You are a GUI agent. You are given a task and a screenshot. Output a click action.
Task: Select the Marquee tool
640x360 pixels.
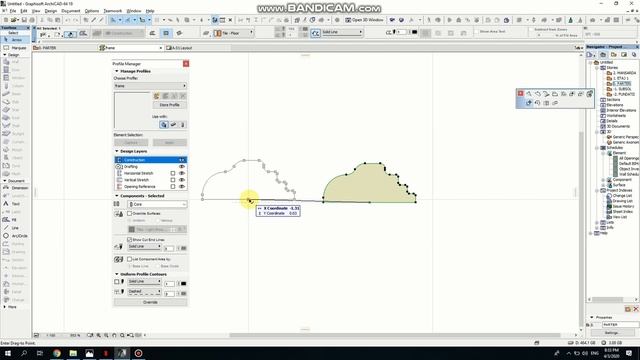coord(15,48)
